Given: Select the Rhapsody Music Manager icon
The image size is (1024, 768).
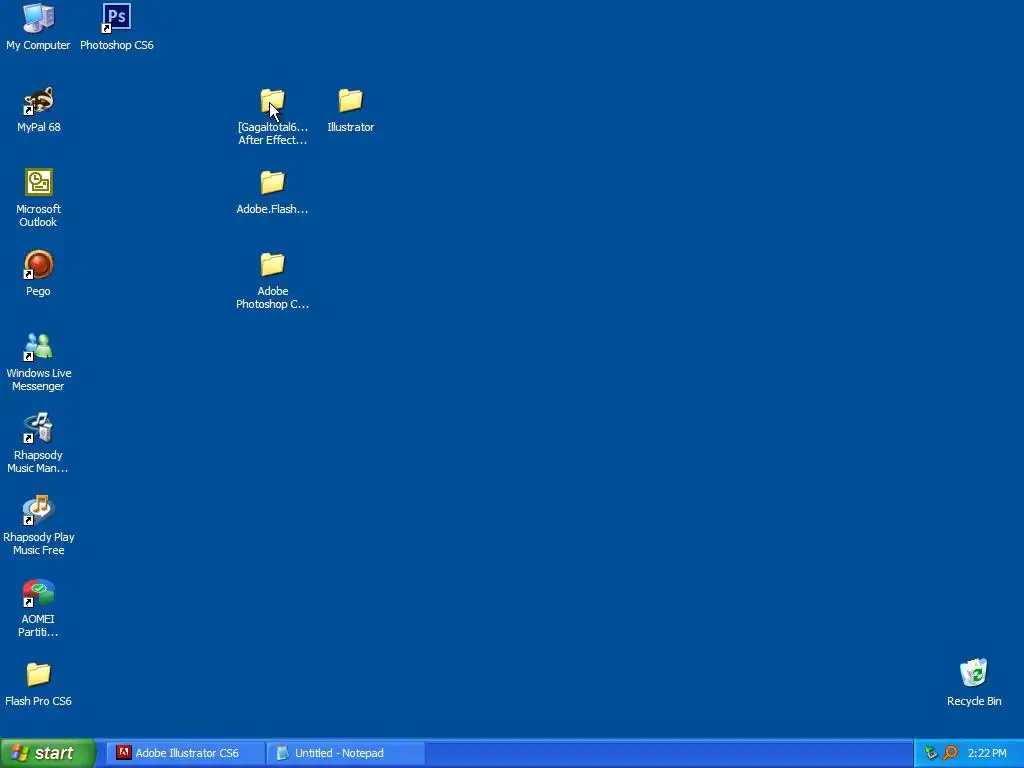Looking at the screenshot, I should click(x=39, y=428).
